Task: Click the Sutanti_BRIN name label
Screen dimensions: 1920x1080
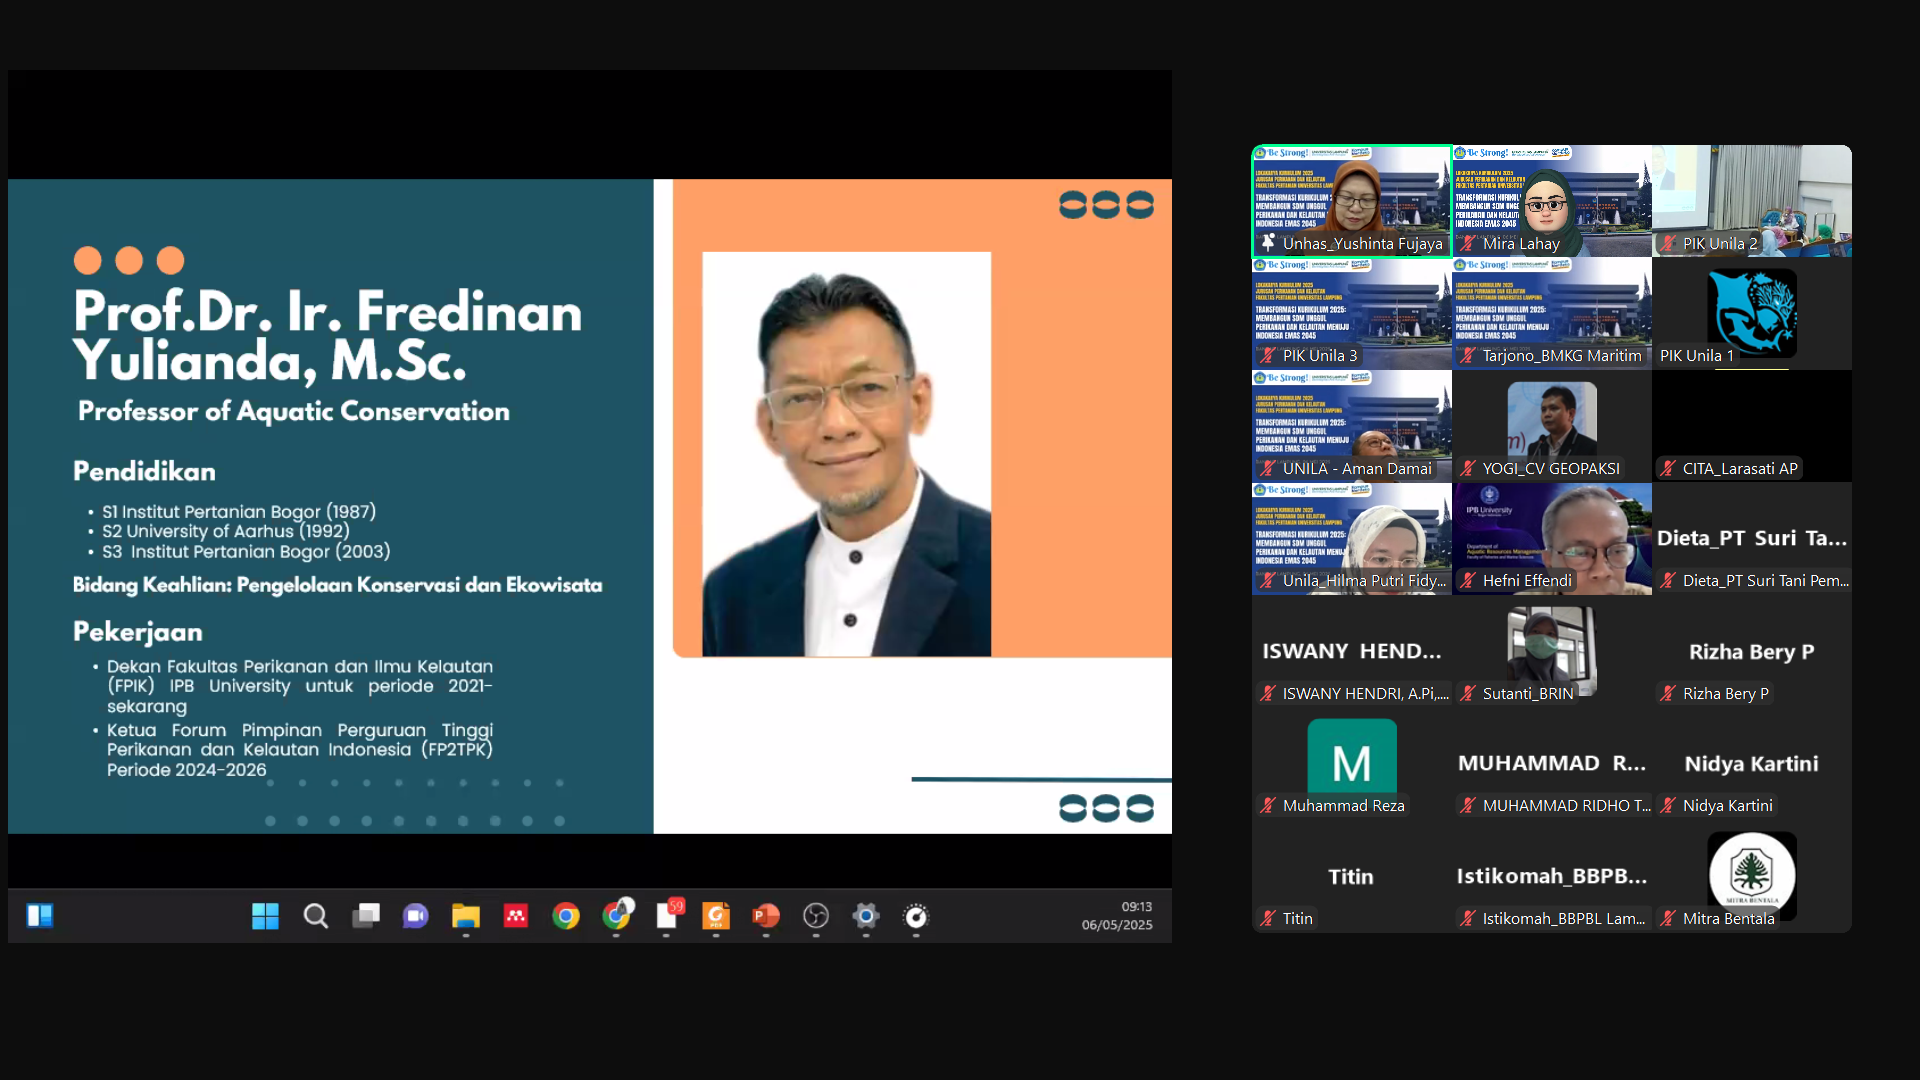Action: click(x=1527, y=694)
